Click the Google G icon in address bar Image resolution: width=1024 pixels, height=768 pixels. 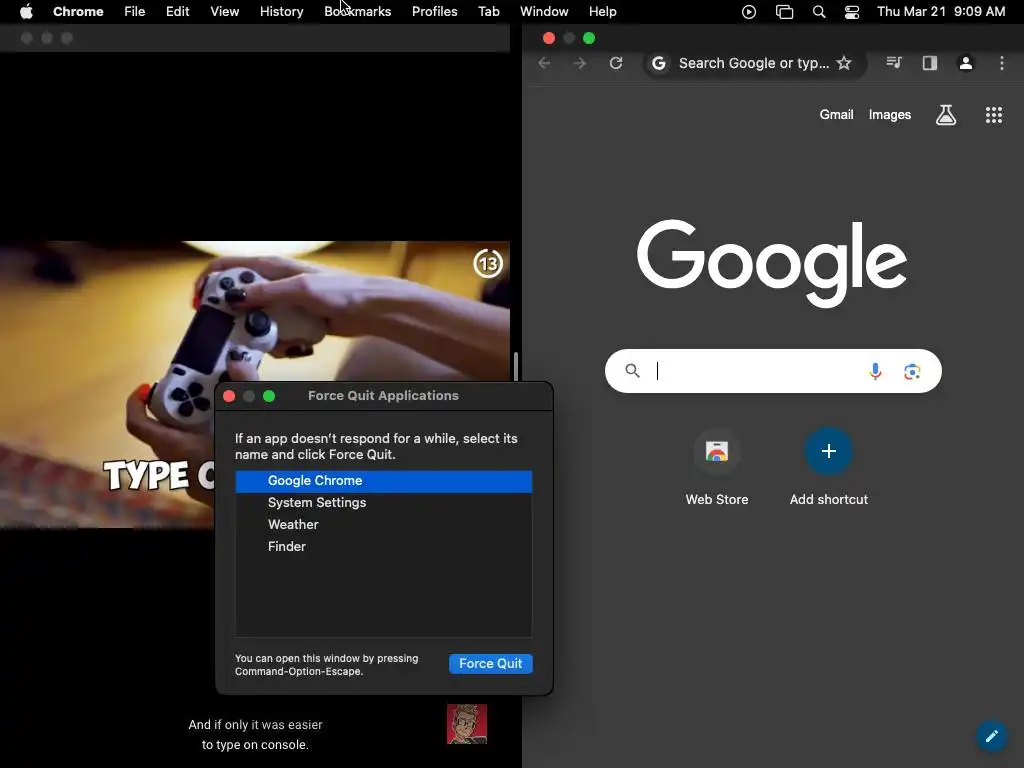[659, 63]
